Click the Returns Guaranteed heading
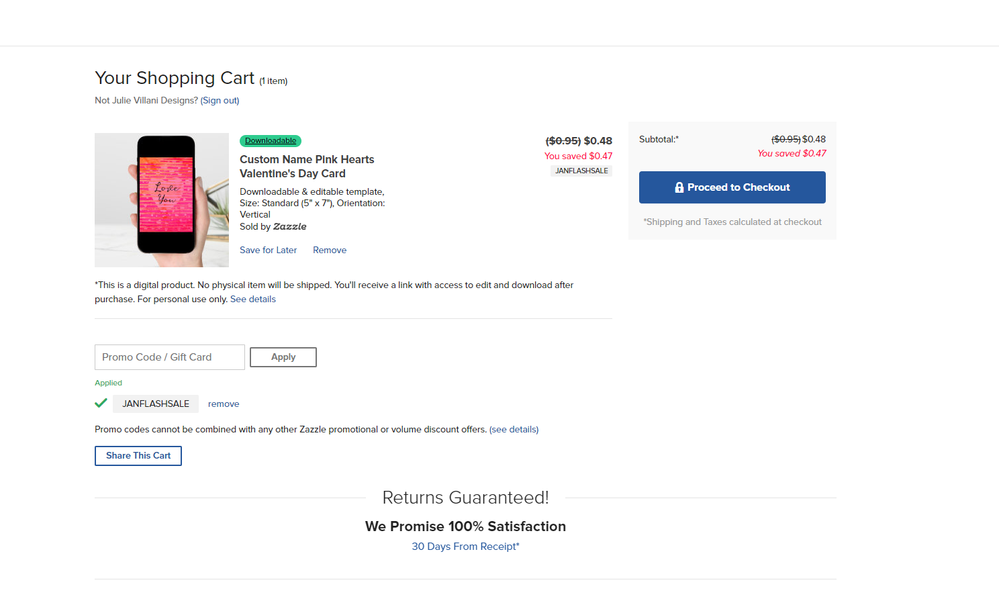 pyautogui.click(x=465, y=497)
